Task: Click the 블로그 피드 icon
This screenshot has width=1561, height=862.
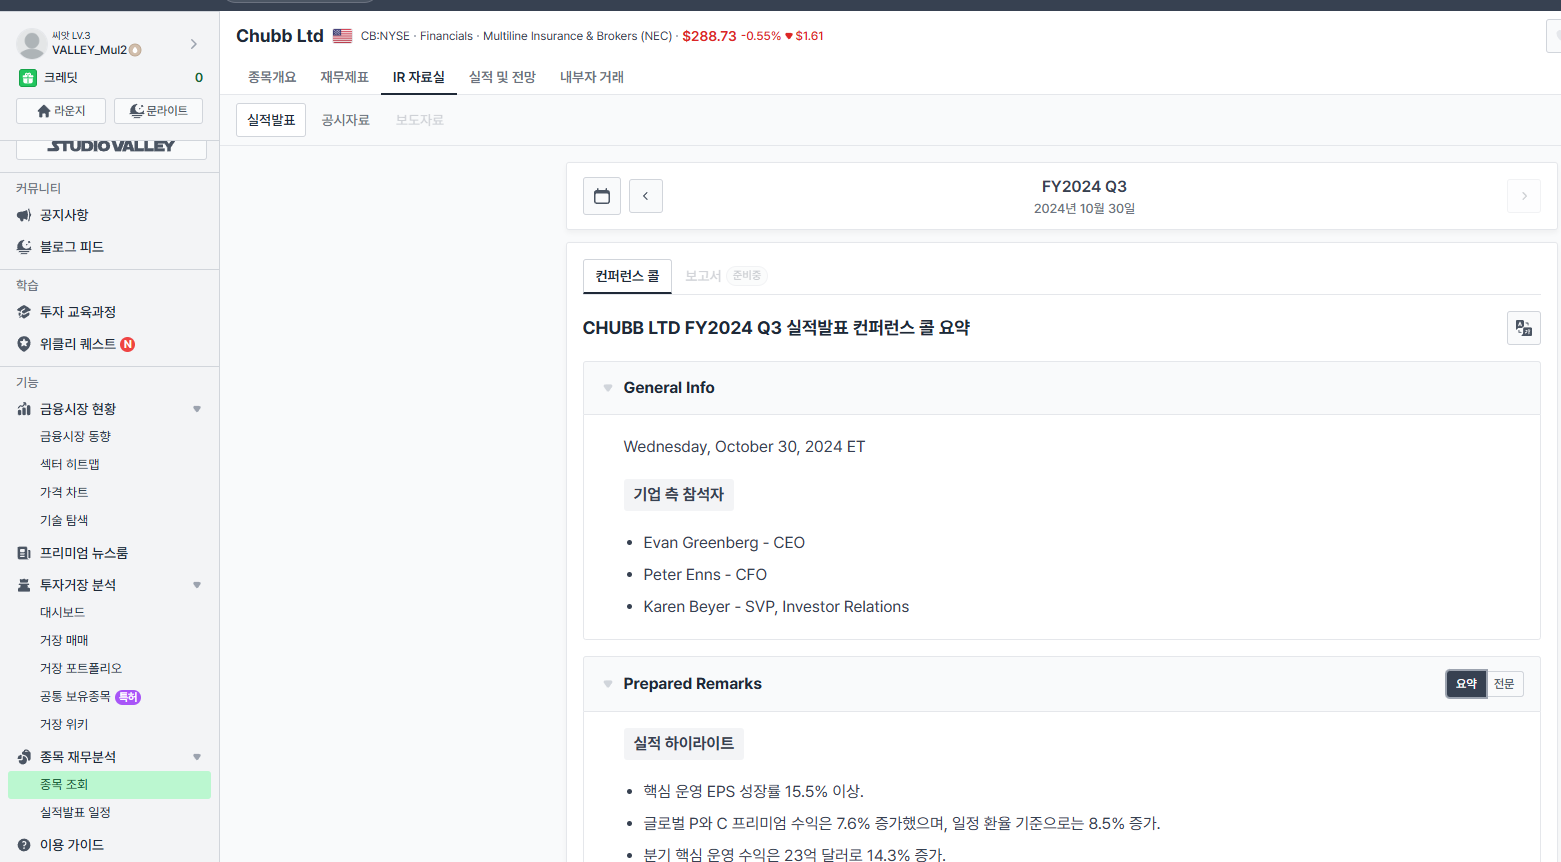Action: click(x=24, y=247)
